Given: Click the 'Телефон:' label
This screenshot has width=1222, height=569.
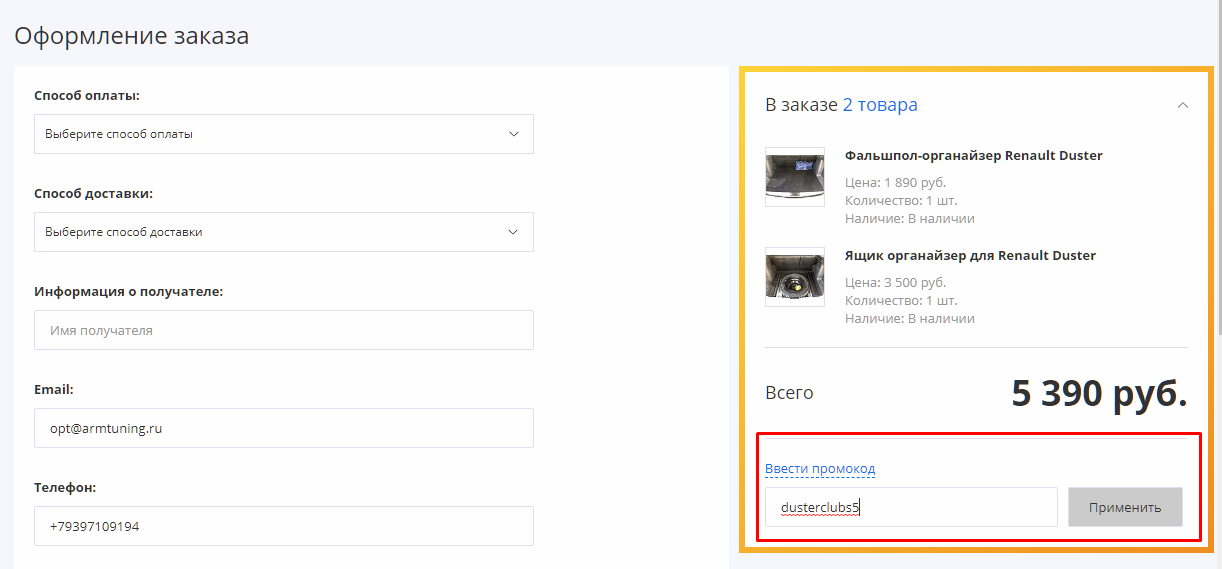Looking at the screenshot, I should coord(64,488).
